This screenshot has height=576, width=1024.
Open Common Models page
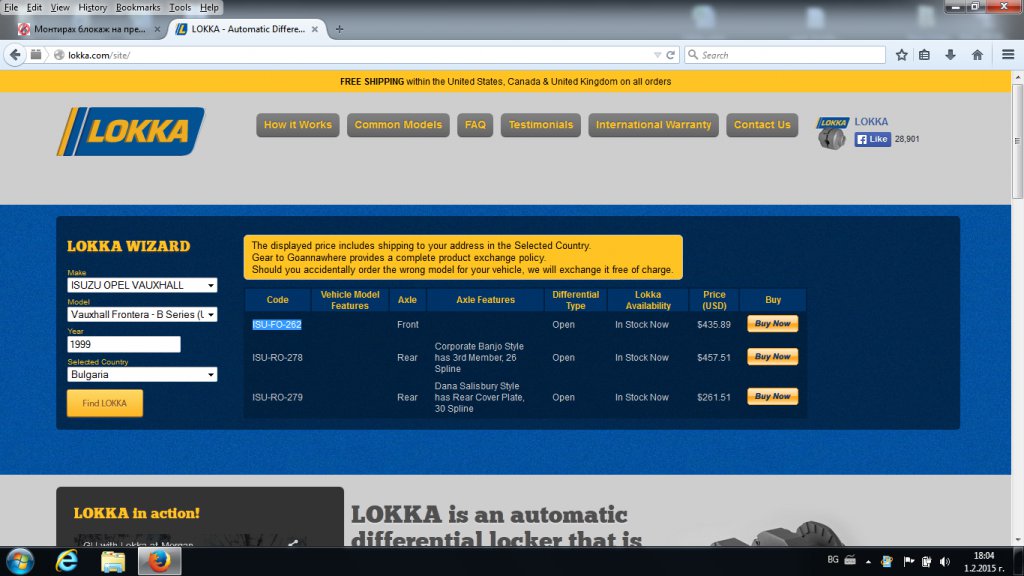pyautogui.click(x=398, y=125)
